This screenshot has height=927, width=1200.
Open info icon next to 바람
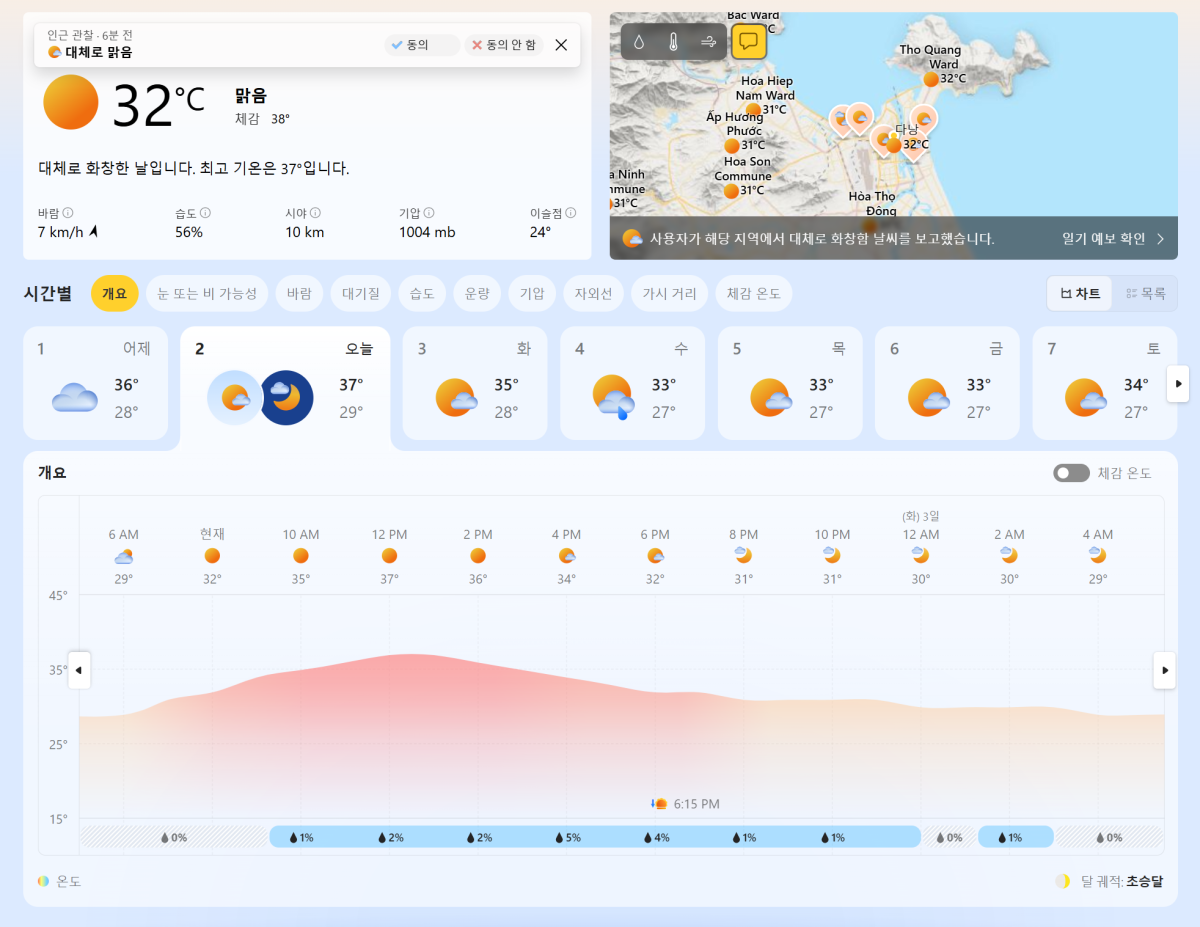tap(68, 213)
